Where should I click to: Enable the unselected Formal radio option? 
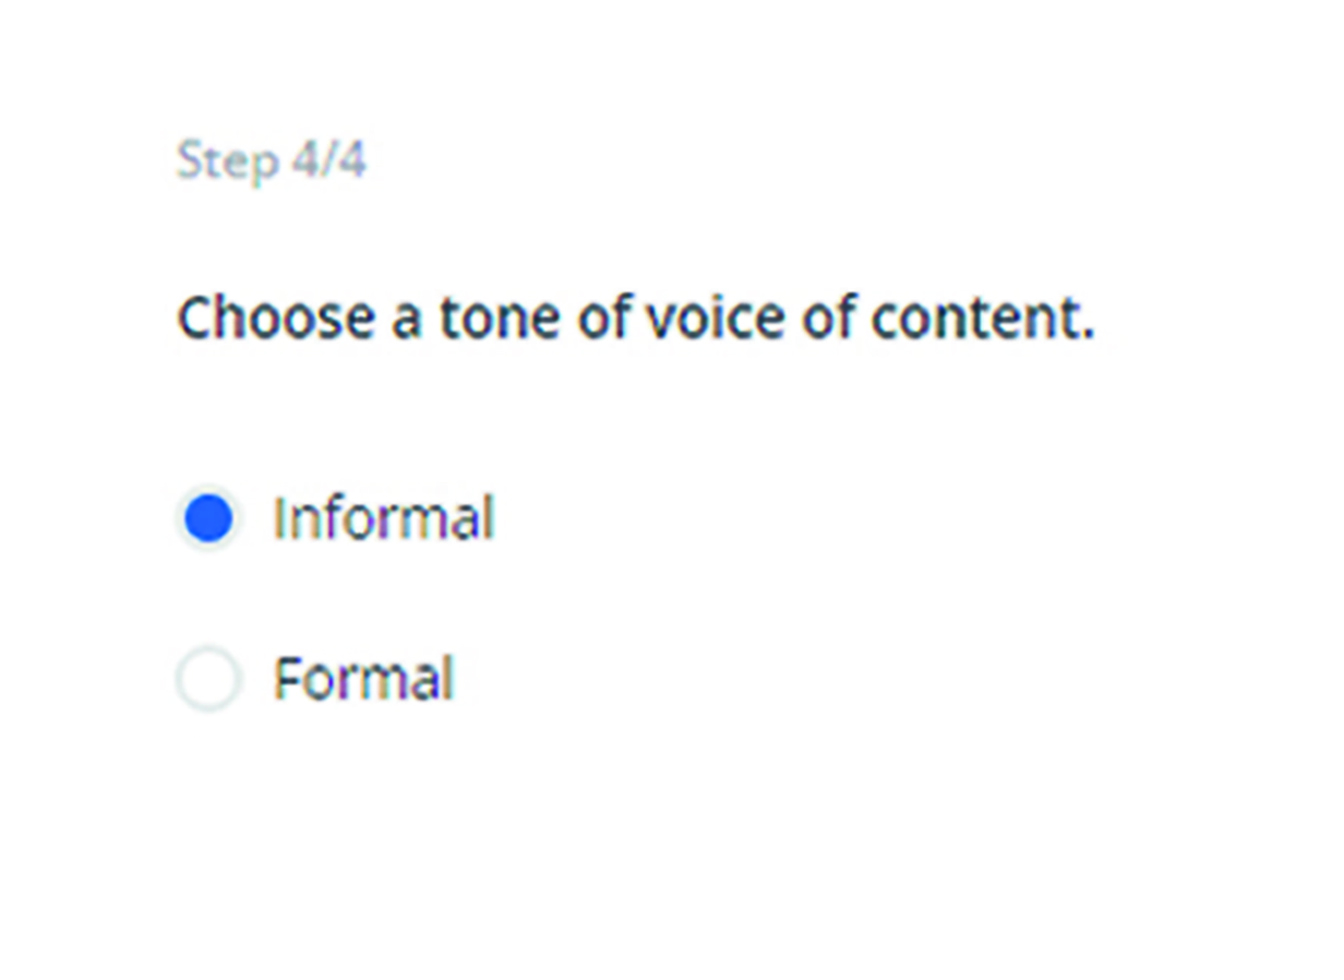[209, 678]
